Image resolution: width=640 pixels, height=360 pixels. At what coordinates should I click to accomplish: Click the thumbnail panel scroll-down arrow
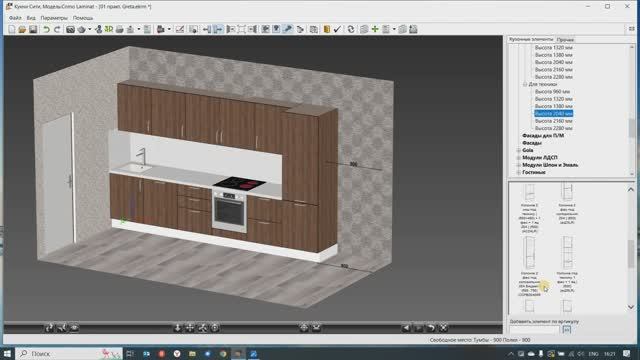click(631, 307)
